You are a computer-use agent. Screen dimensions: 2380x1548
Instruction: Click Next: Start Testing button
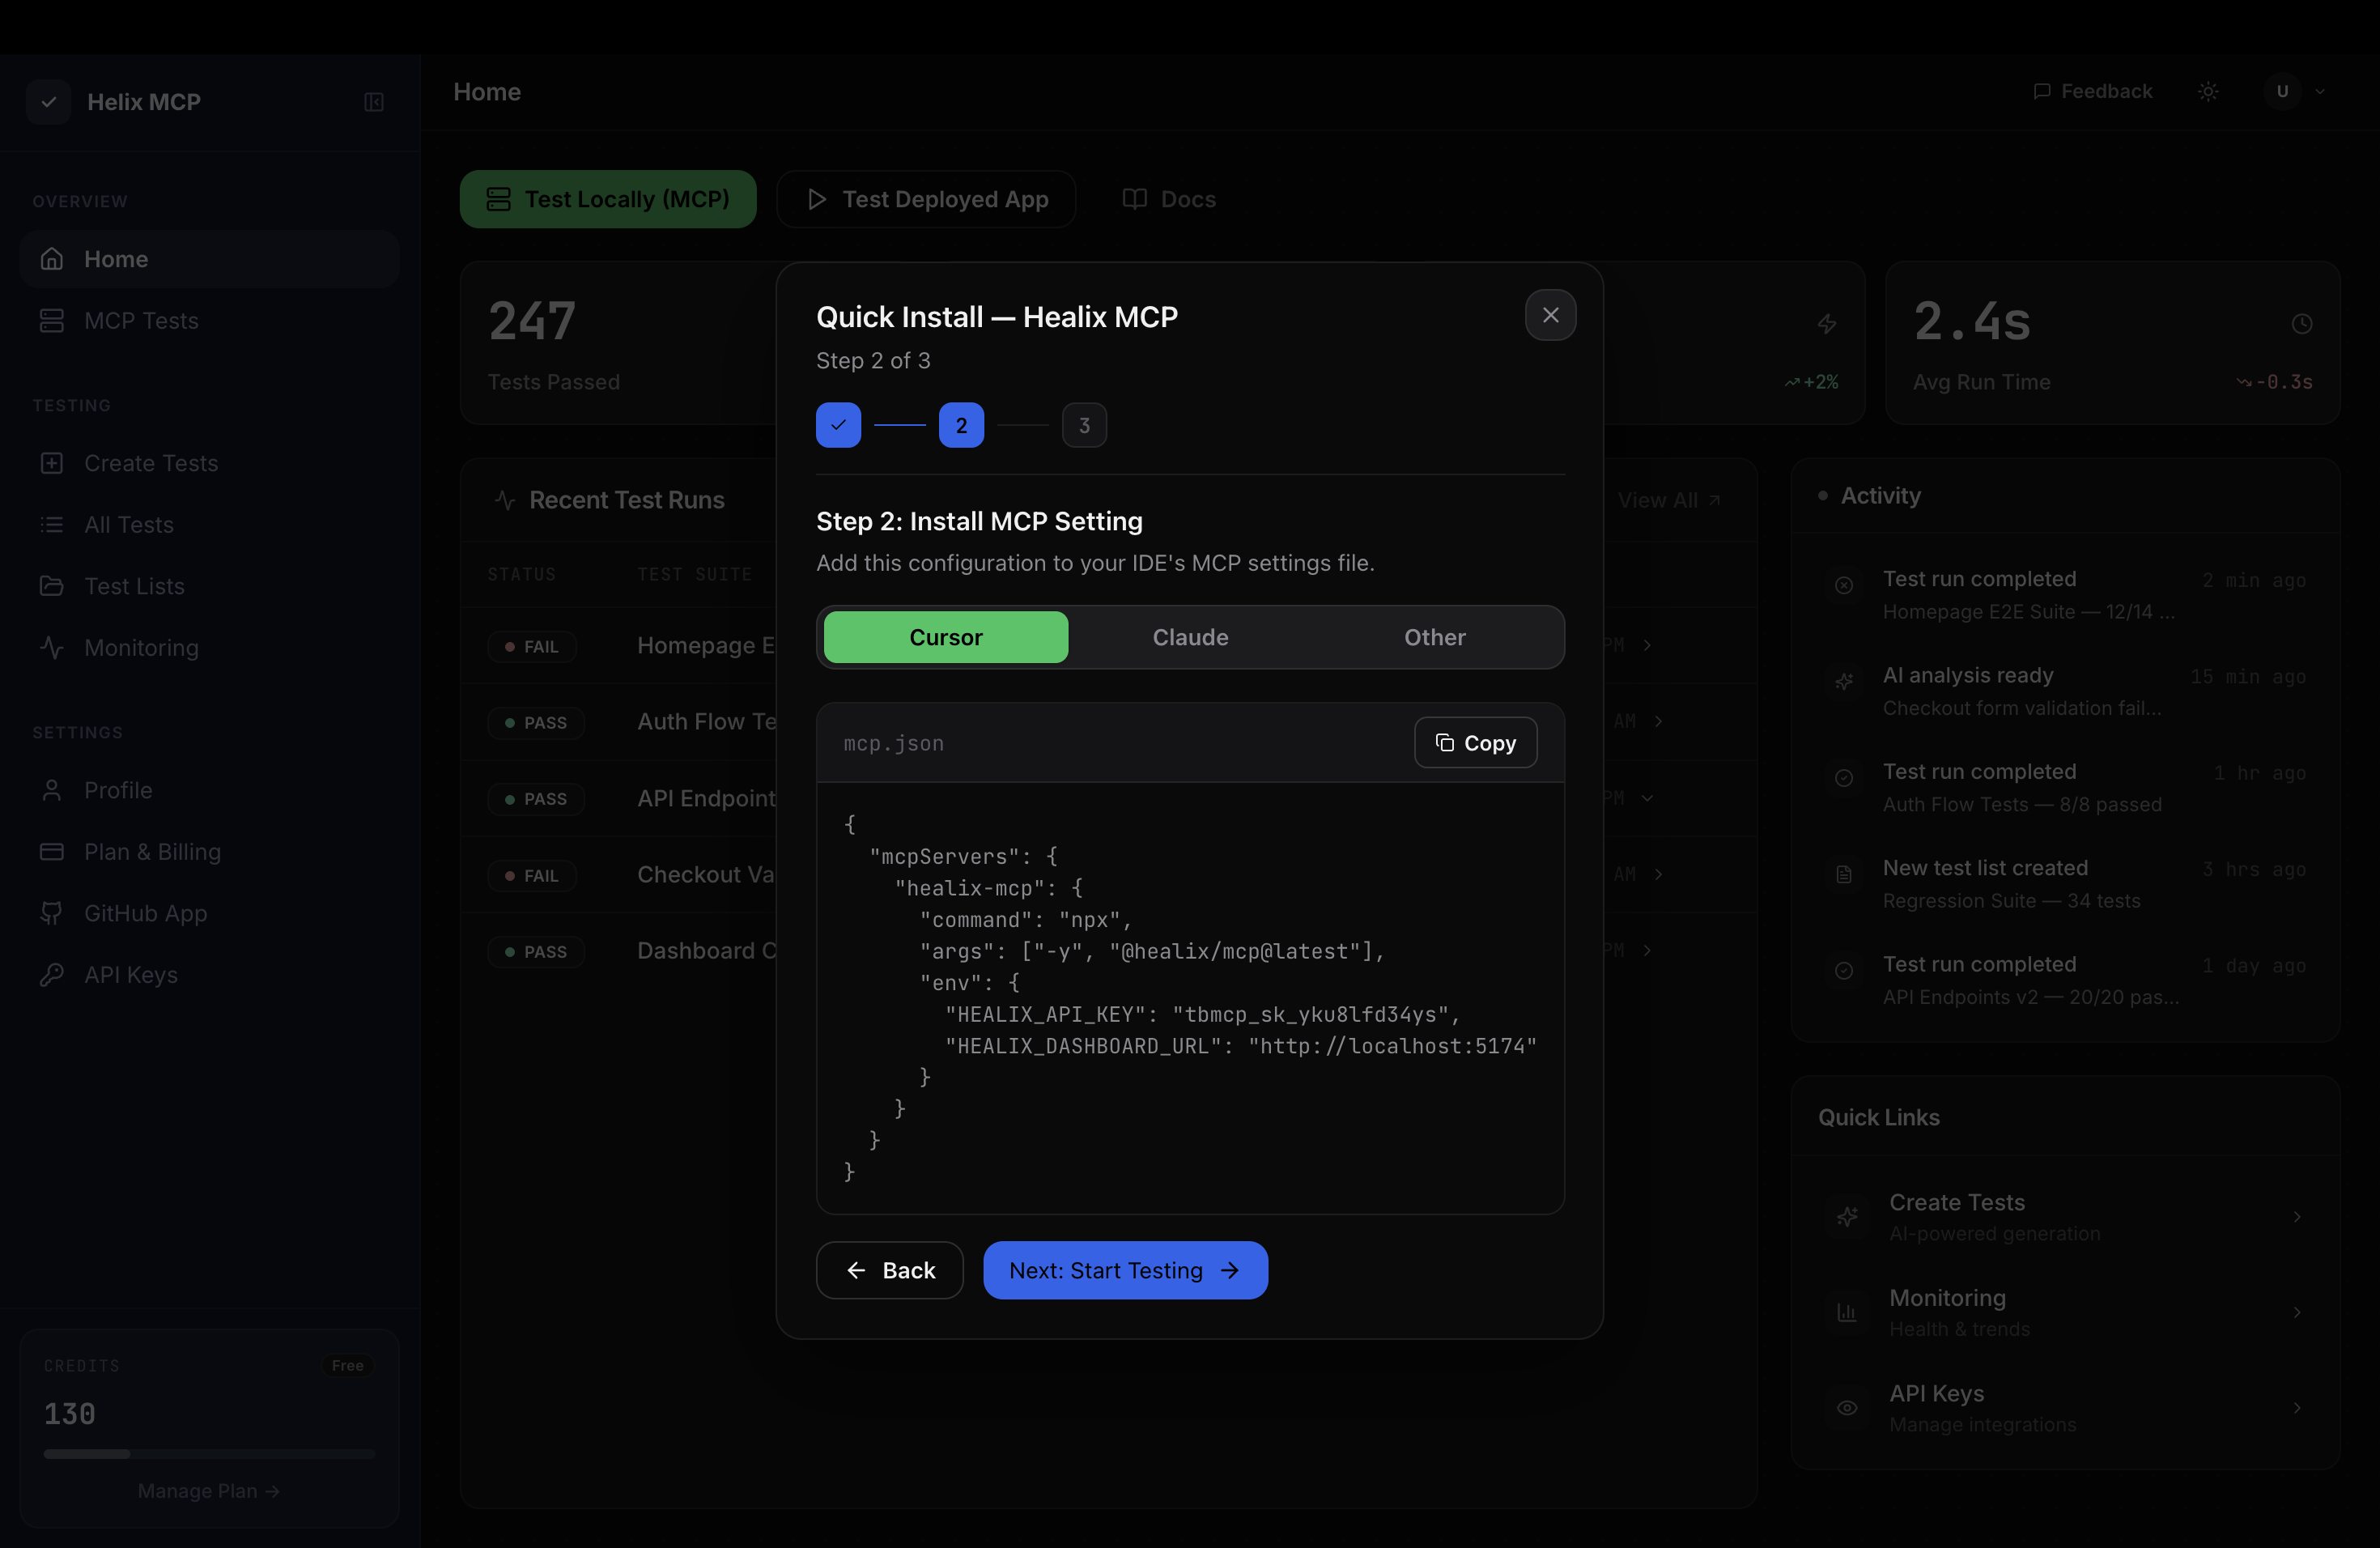(x=1125, y=1270)
